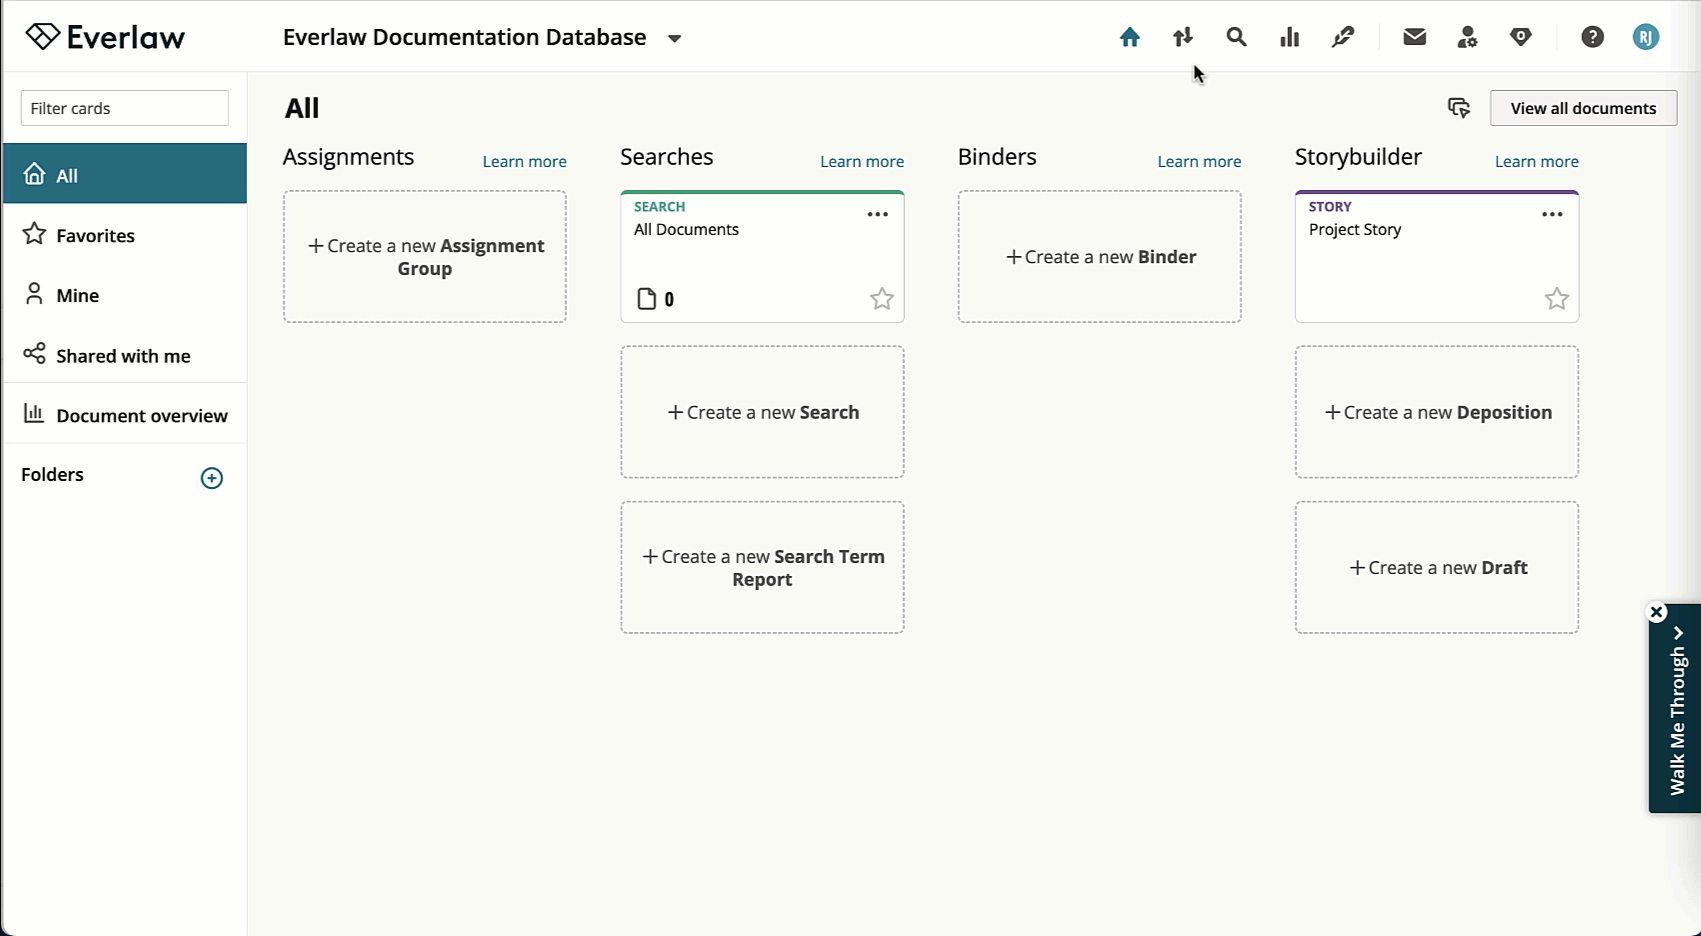Select the Mine sidebar tab
Viewport: 1701px width, 936px height.
click(x=125, y=294)
